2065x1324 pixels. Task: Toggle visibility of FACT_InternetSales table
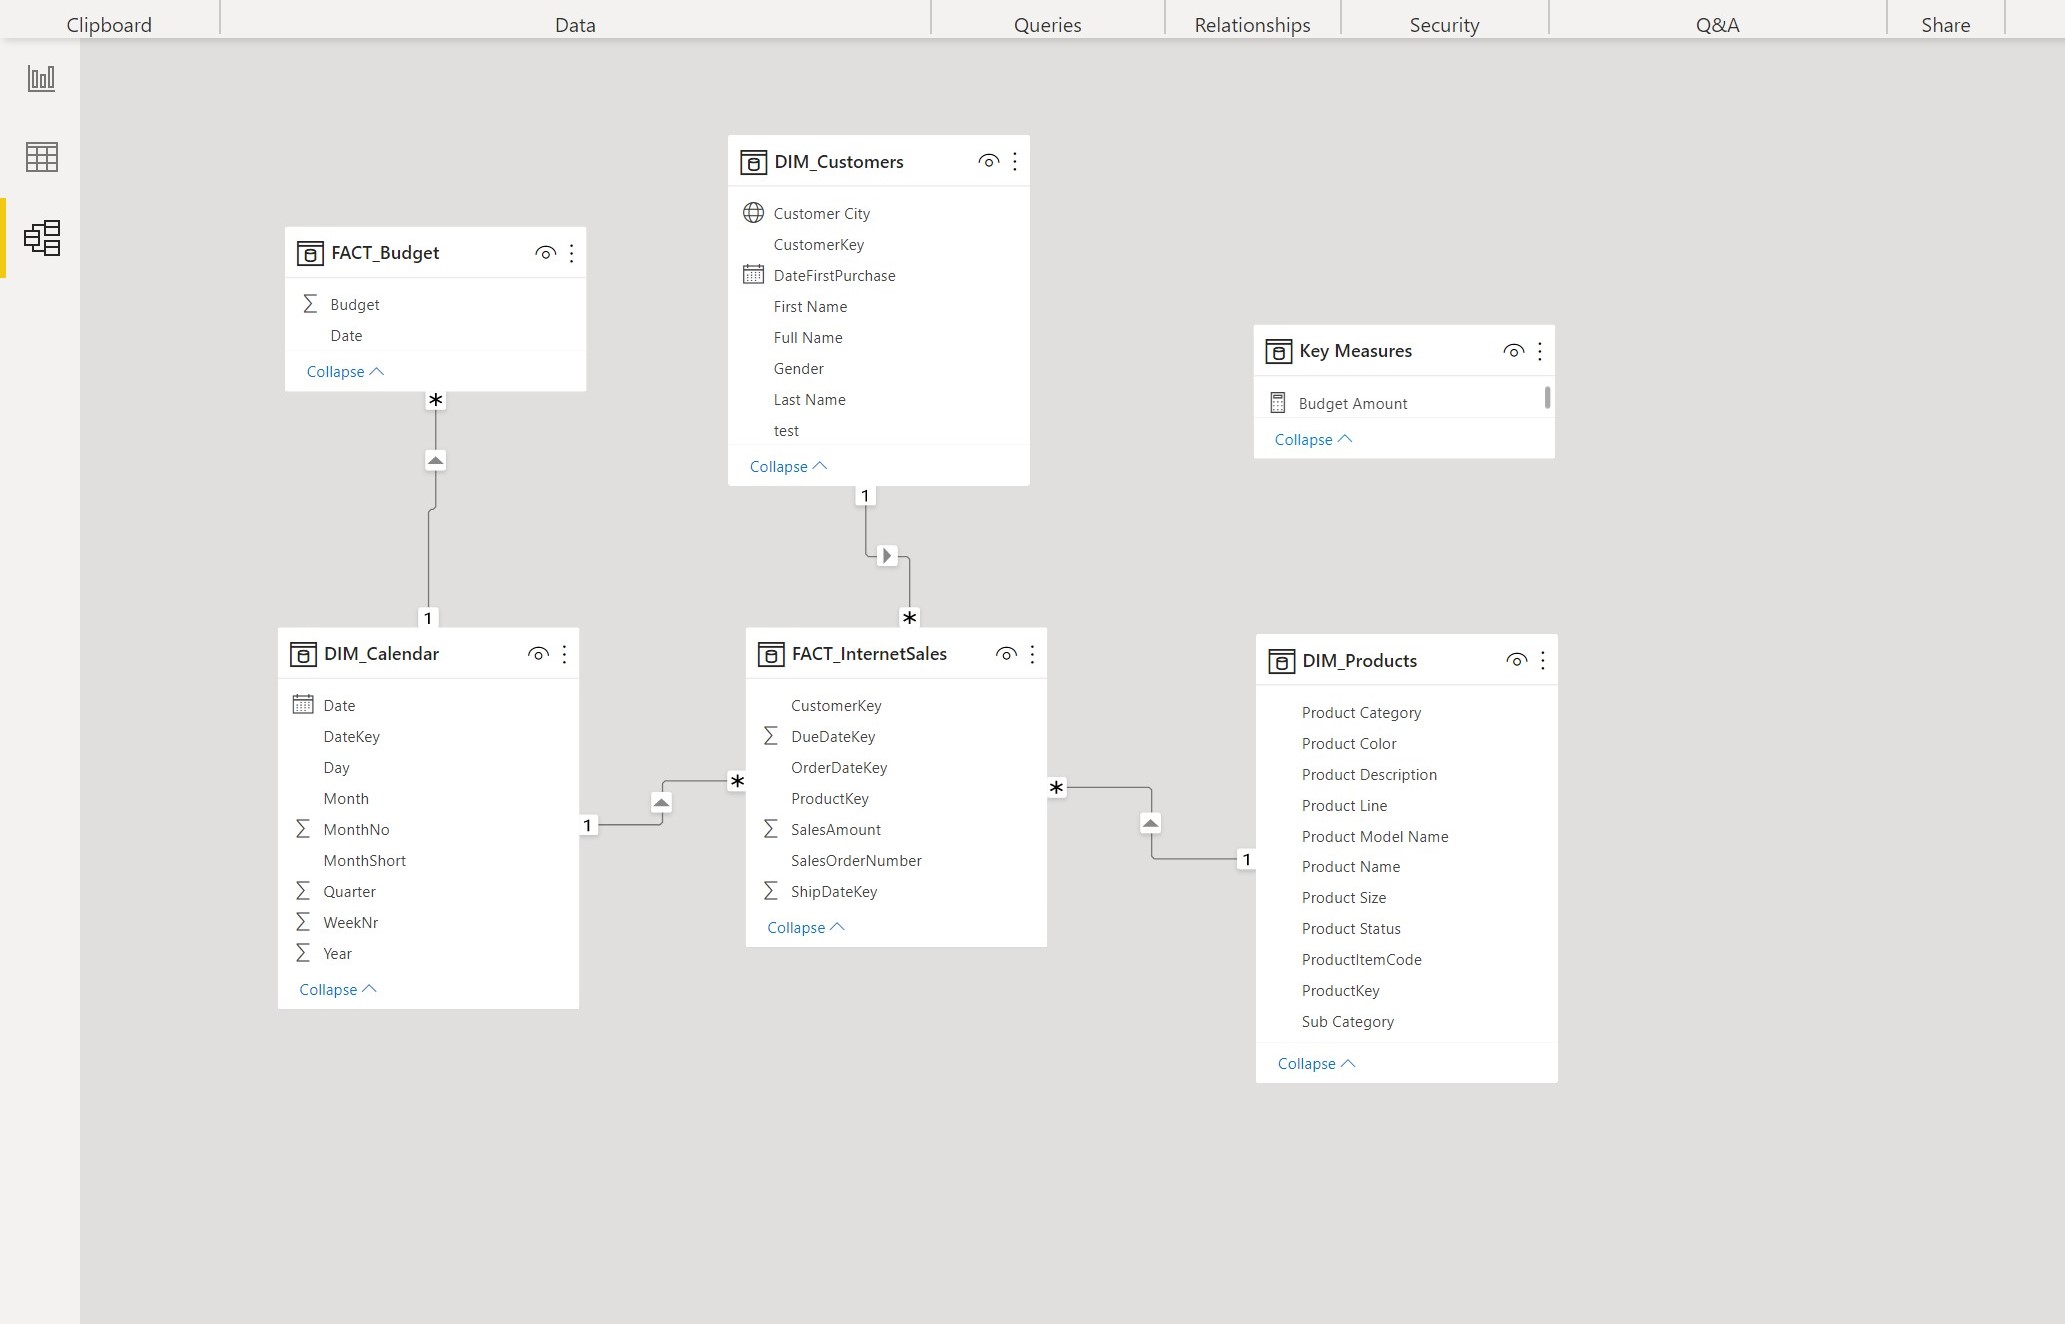(1006, 654)
